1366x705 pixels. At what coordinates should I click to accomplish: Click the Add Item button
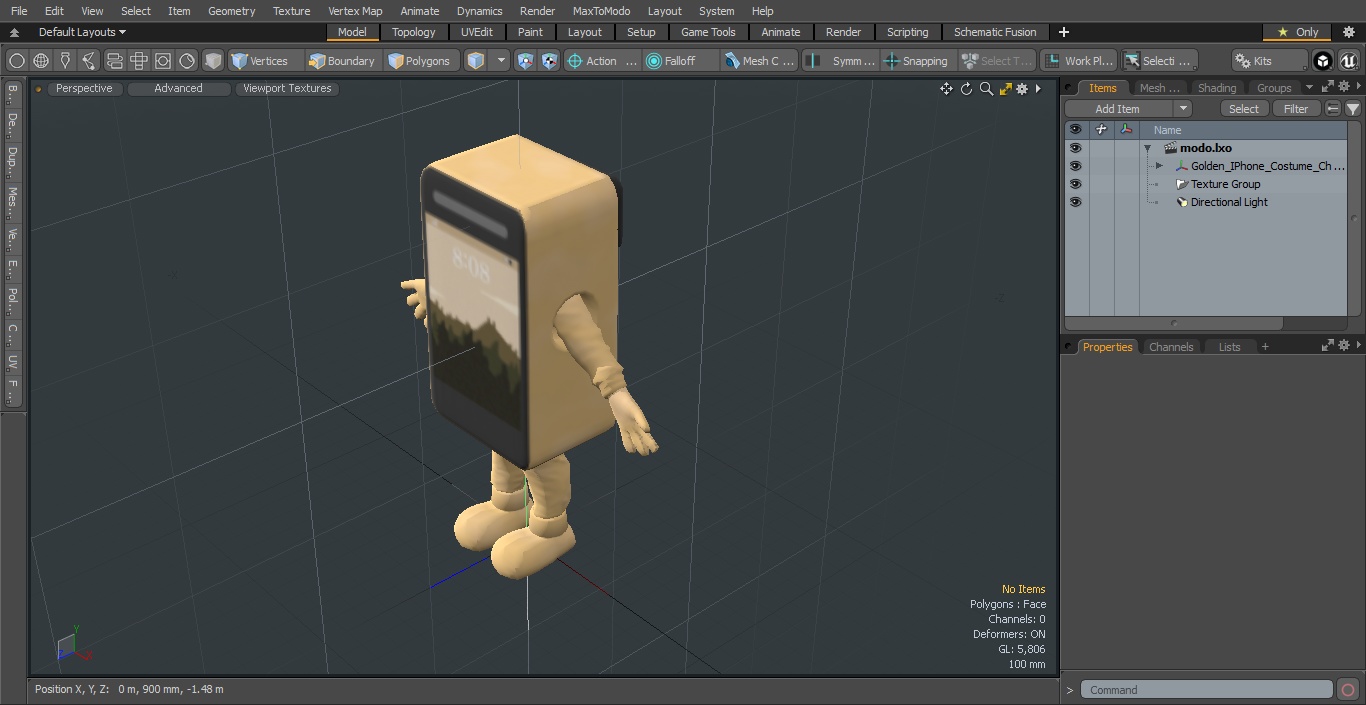tap(1117, 108)
